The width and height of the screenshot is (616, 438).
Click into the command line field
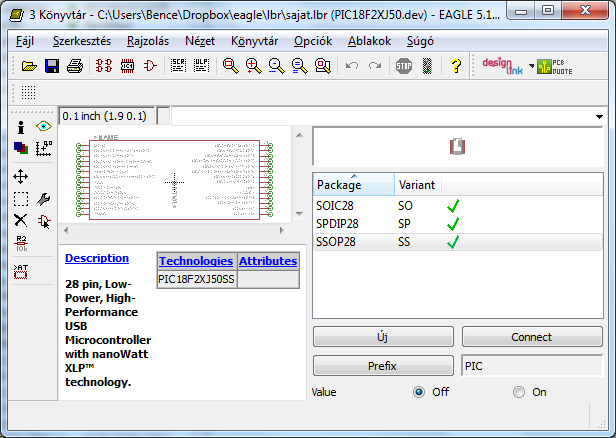coord(381,117)
